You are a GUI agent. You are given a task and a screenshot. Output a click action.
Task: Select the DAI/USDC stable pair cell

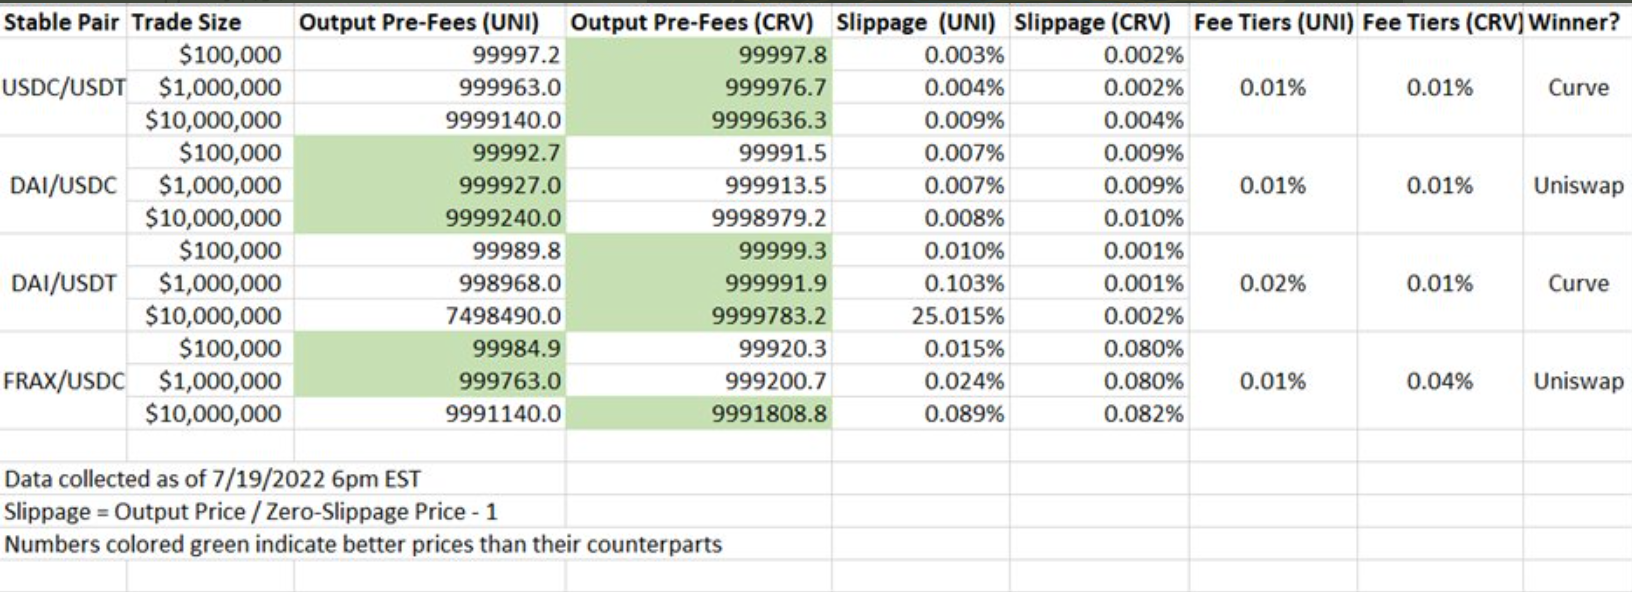click(x=63, y=186)
